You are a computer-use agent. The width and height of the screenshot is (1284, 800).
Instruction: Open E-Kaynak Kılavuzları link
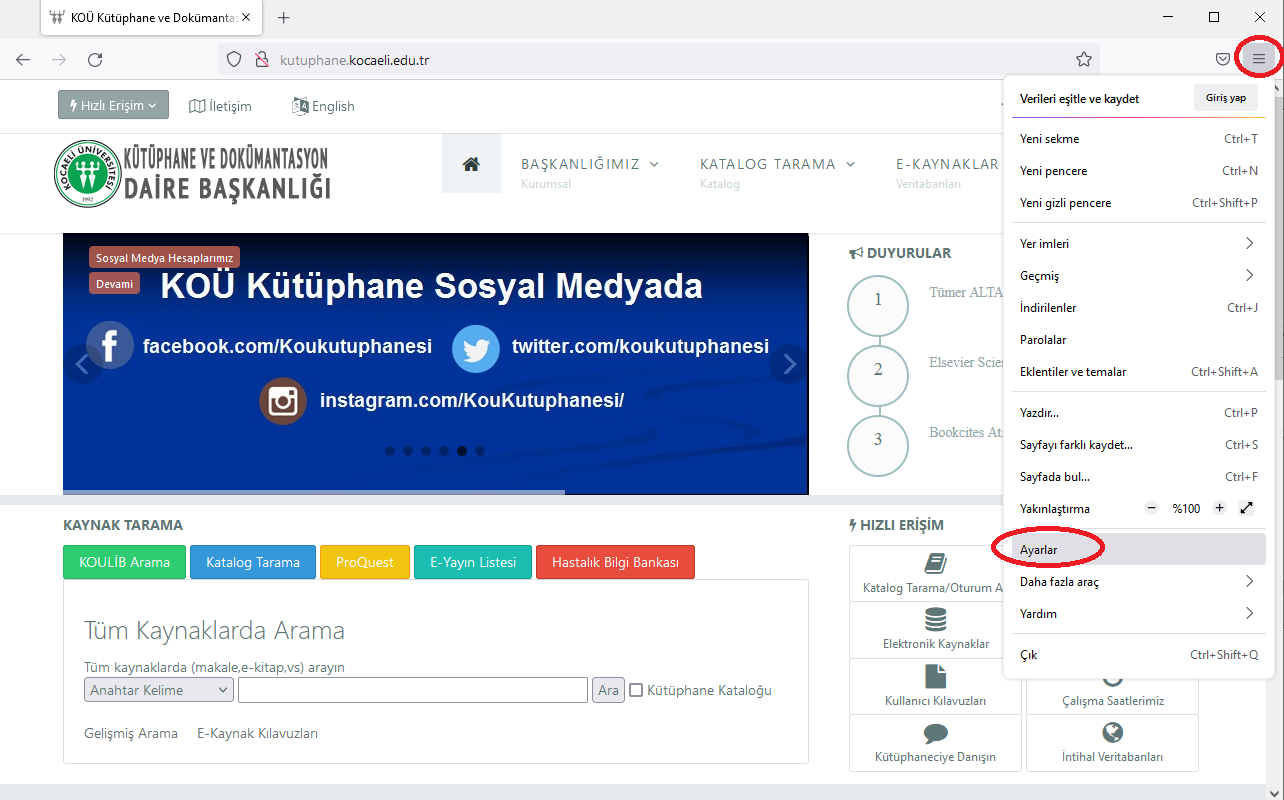point(257,733)
